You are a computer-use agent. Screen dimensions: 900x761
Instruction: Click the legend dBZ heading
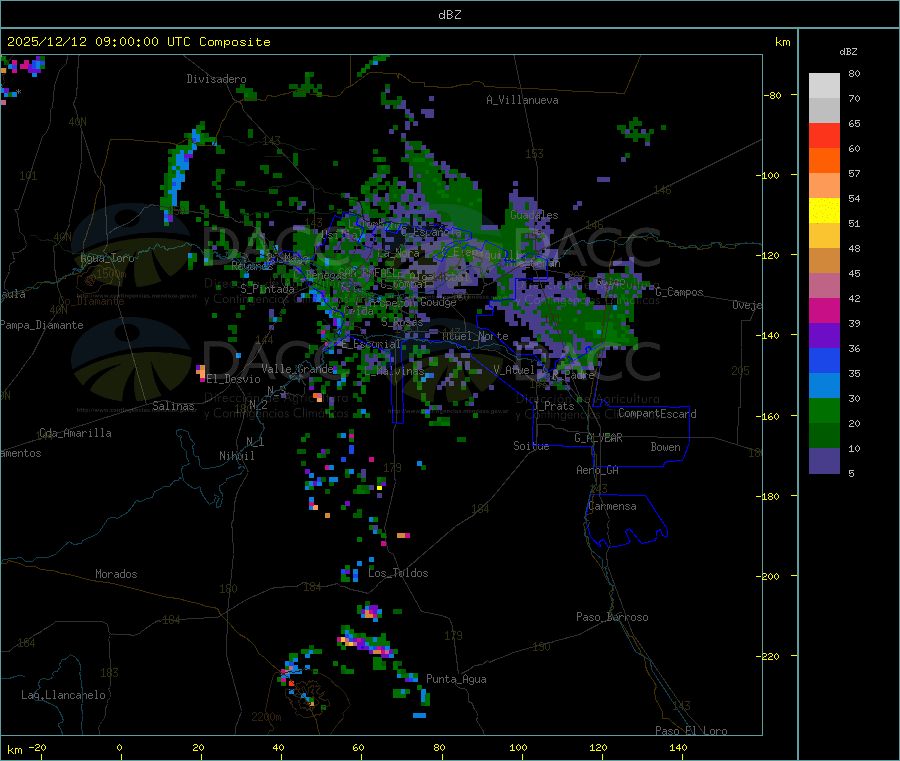[x=848, y=52]
